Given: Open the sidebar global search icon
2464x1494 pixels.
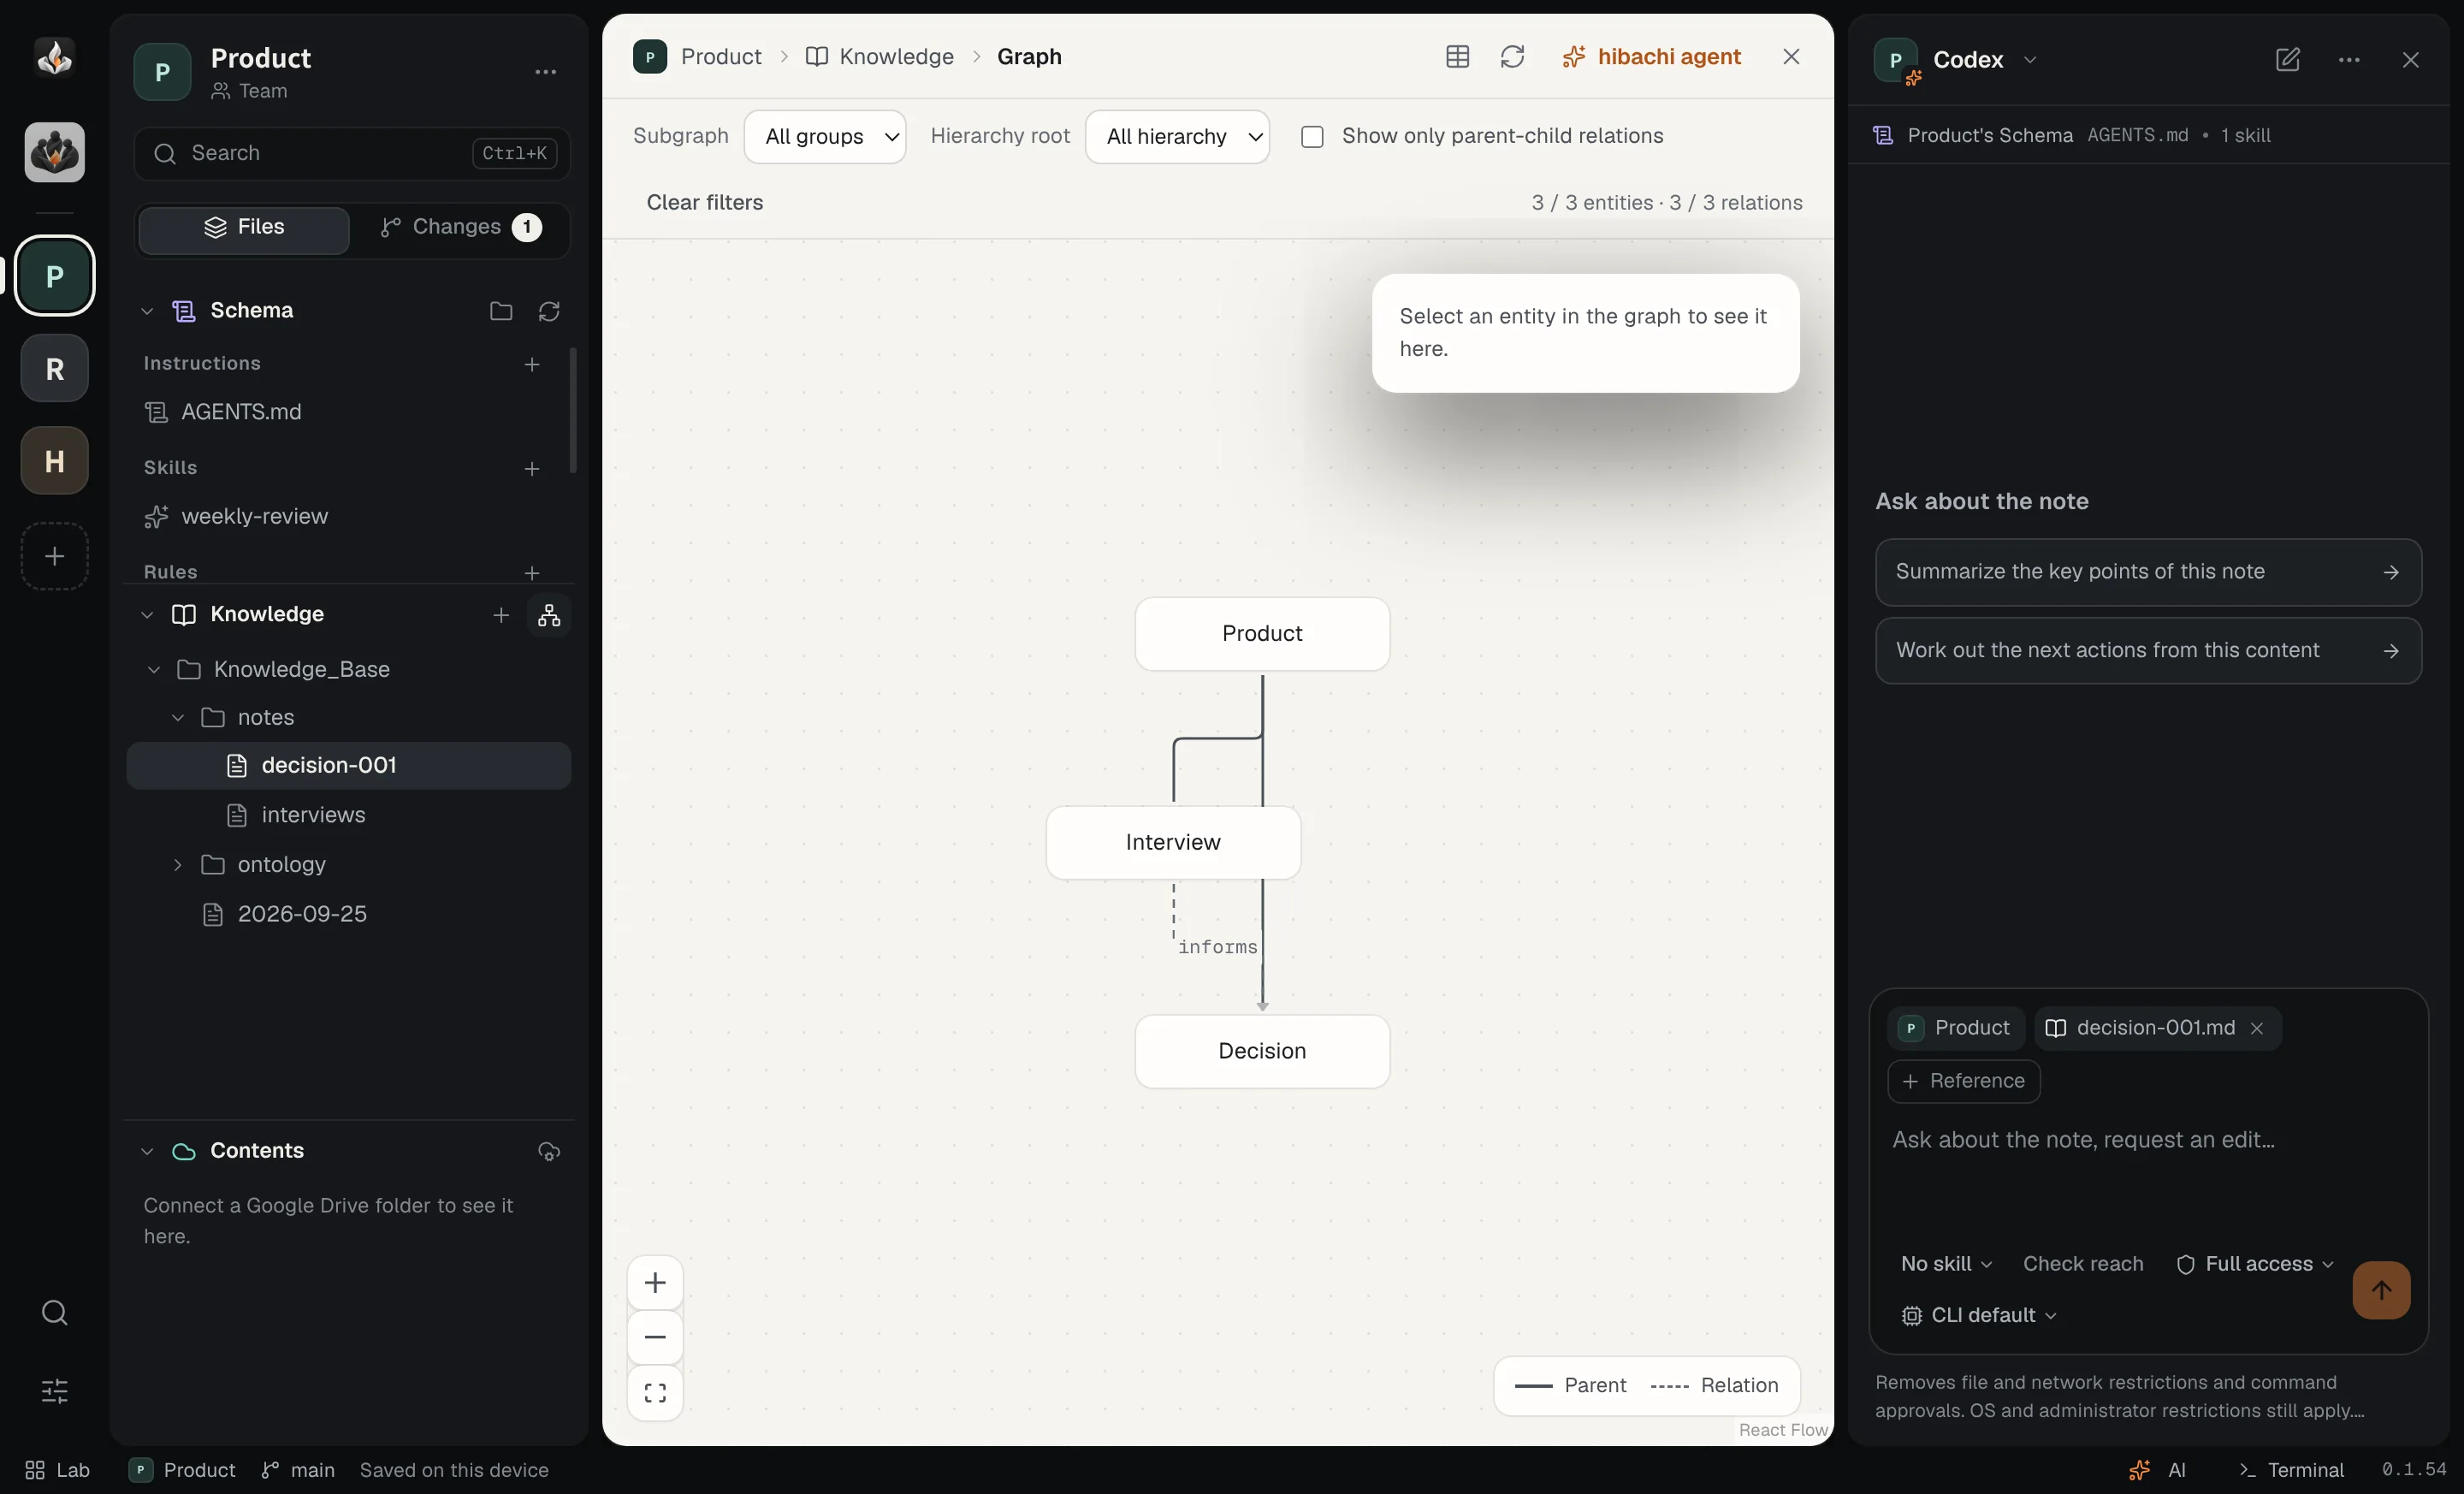Looking at the screenshot, I should pos(55,1312).
